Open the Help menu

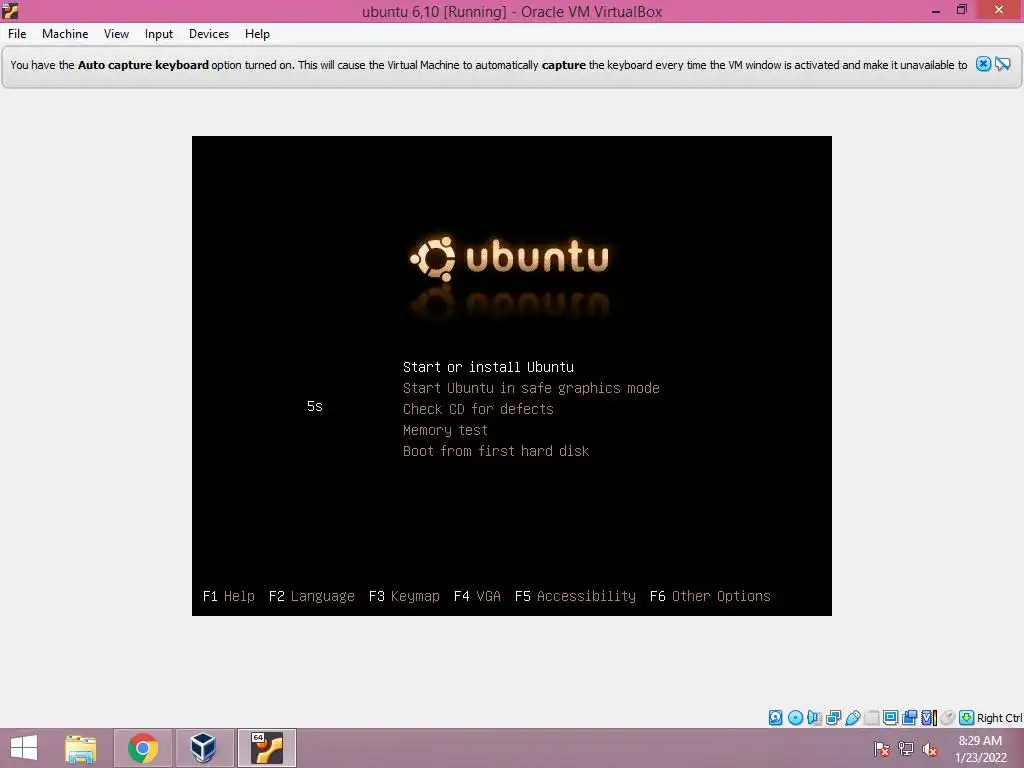(x=257, y=34)
